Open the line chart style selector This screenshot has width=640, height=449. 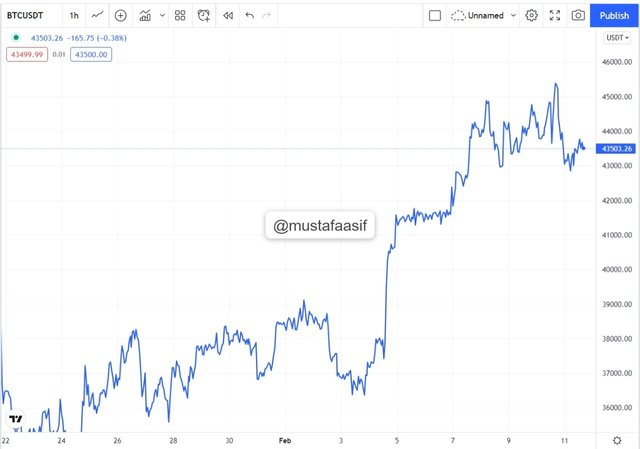point(97,16)
